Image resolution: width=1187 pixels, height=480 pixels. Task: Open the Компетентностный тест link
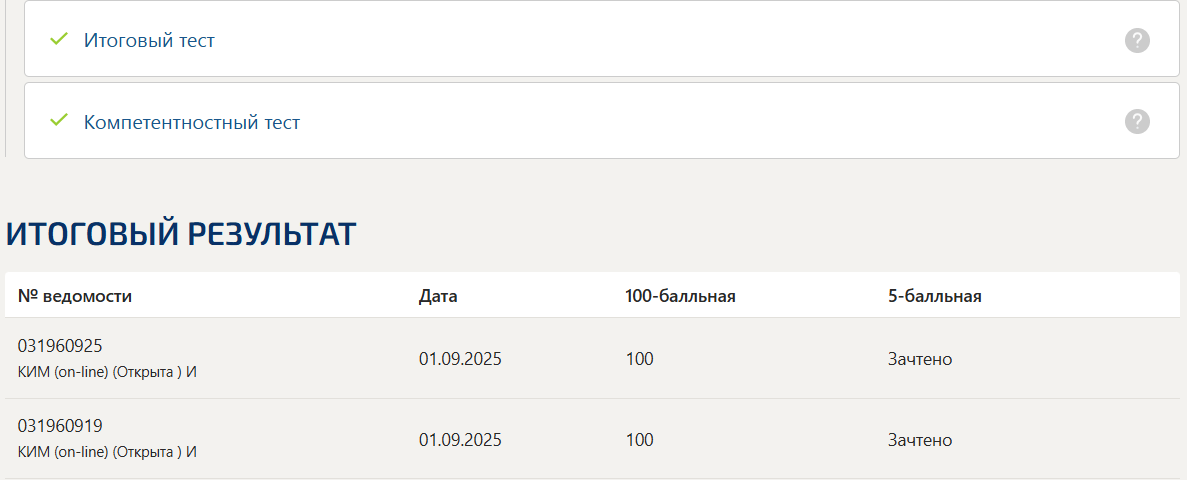[192, 122]
